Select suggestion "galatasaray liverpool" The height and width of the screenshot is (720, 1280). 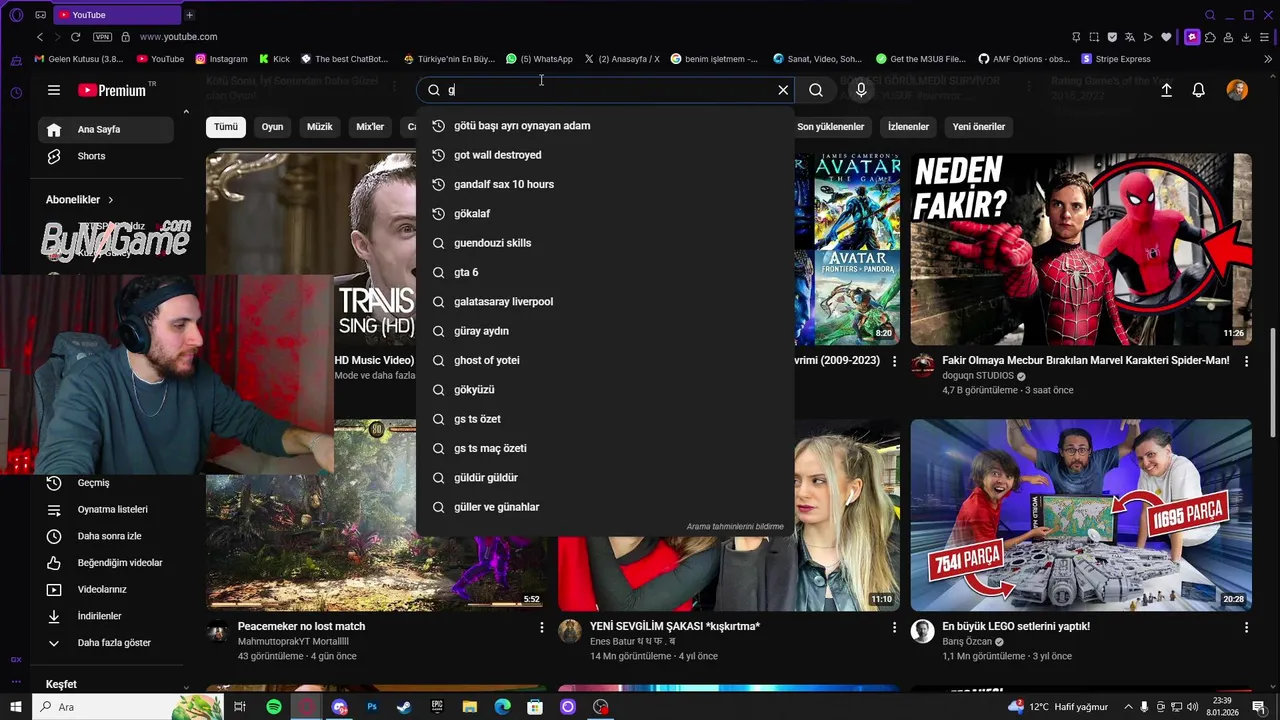605,302
